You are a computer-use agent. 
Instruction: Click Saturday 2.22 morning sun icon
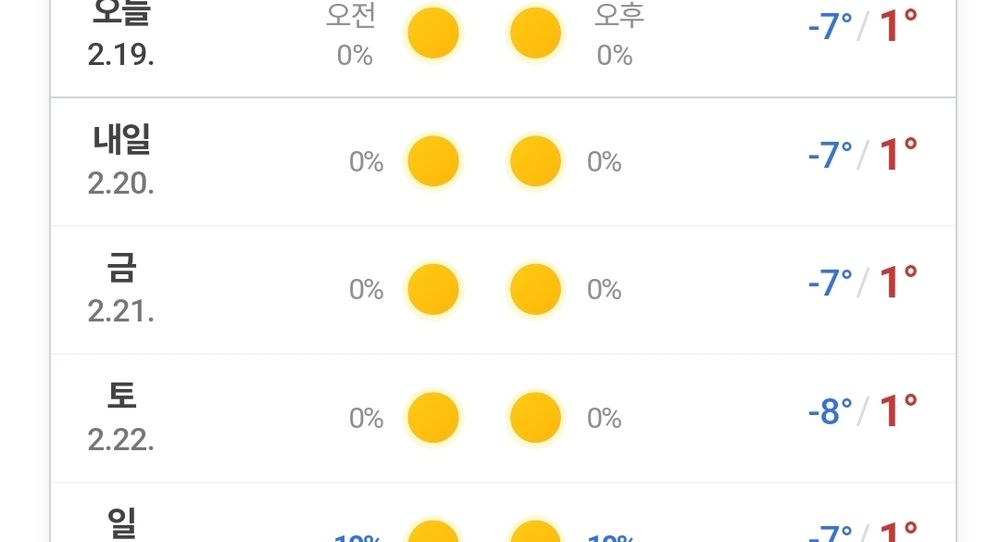(433, 418)
